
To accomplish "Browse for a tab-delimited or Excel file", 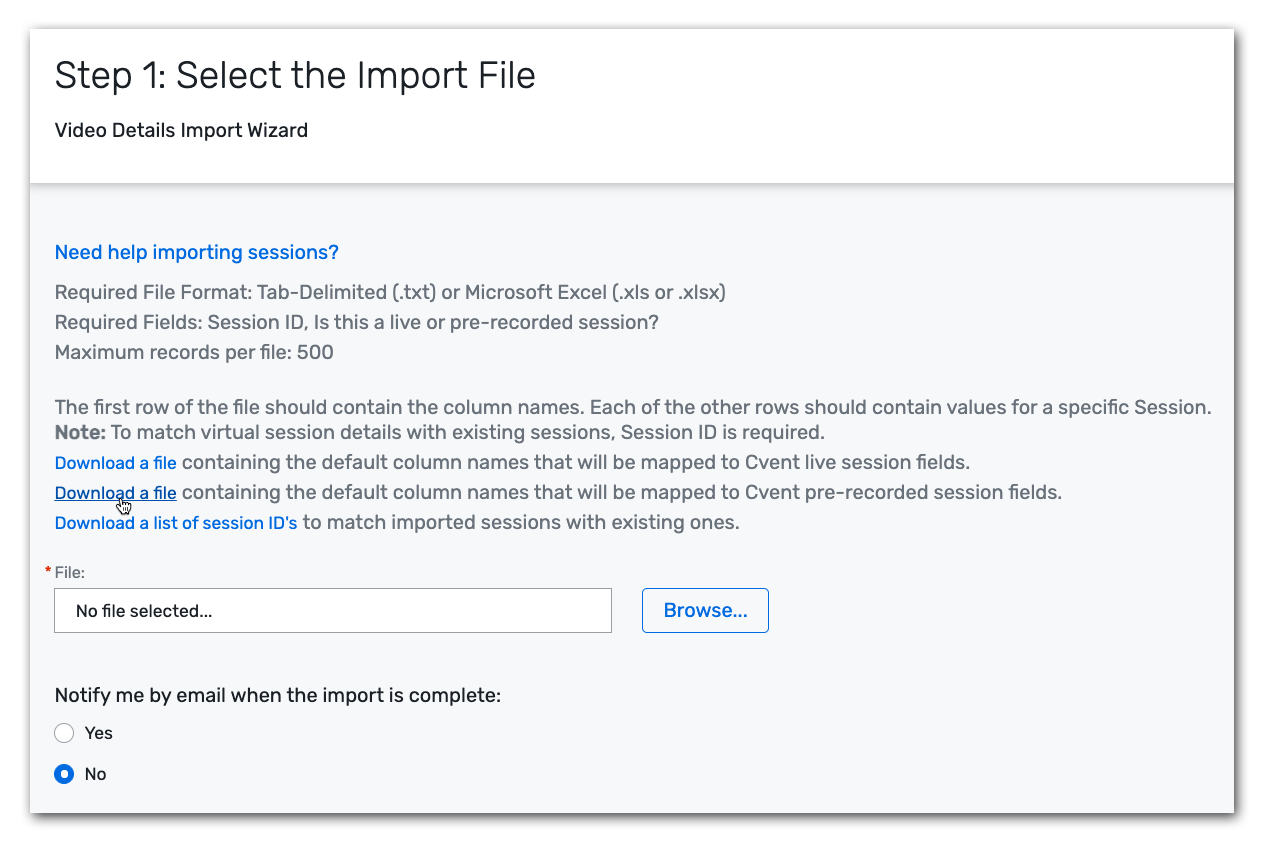I will click(704, 610).
